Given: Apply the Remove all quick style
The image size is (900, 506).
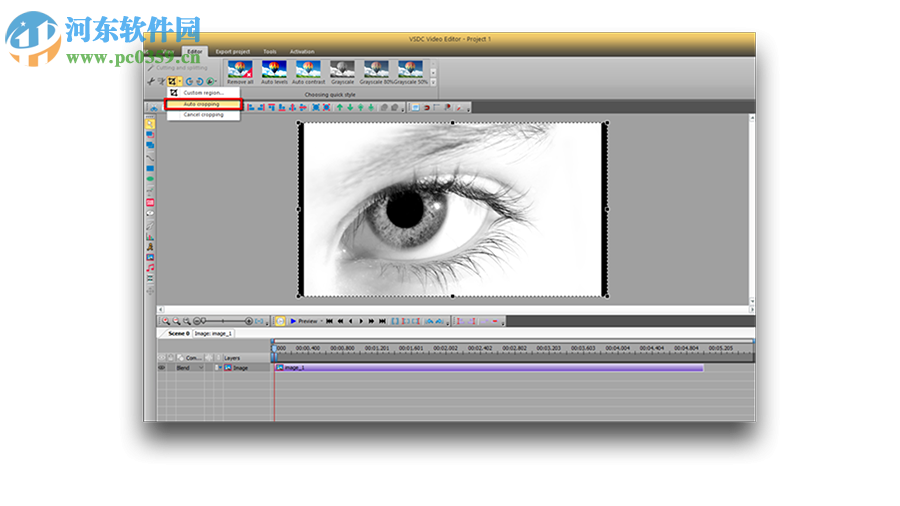Looking at the screenshot, I should [240, 73].
